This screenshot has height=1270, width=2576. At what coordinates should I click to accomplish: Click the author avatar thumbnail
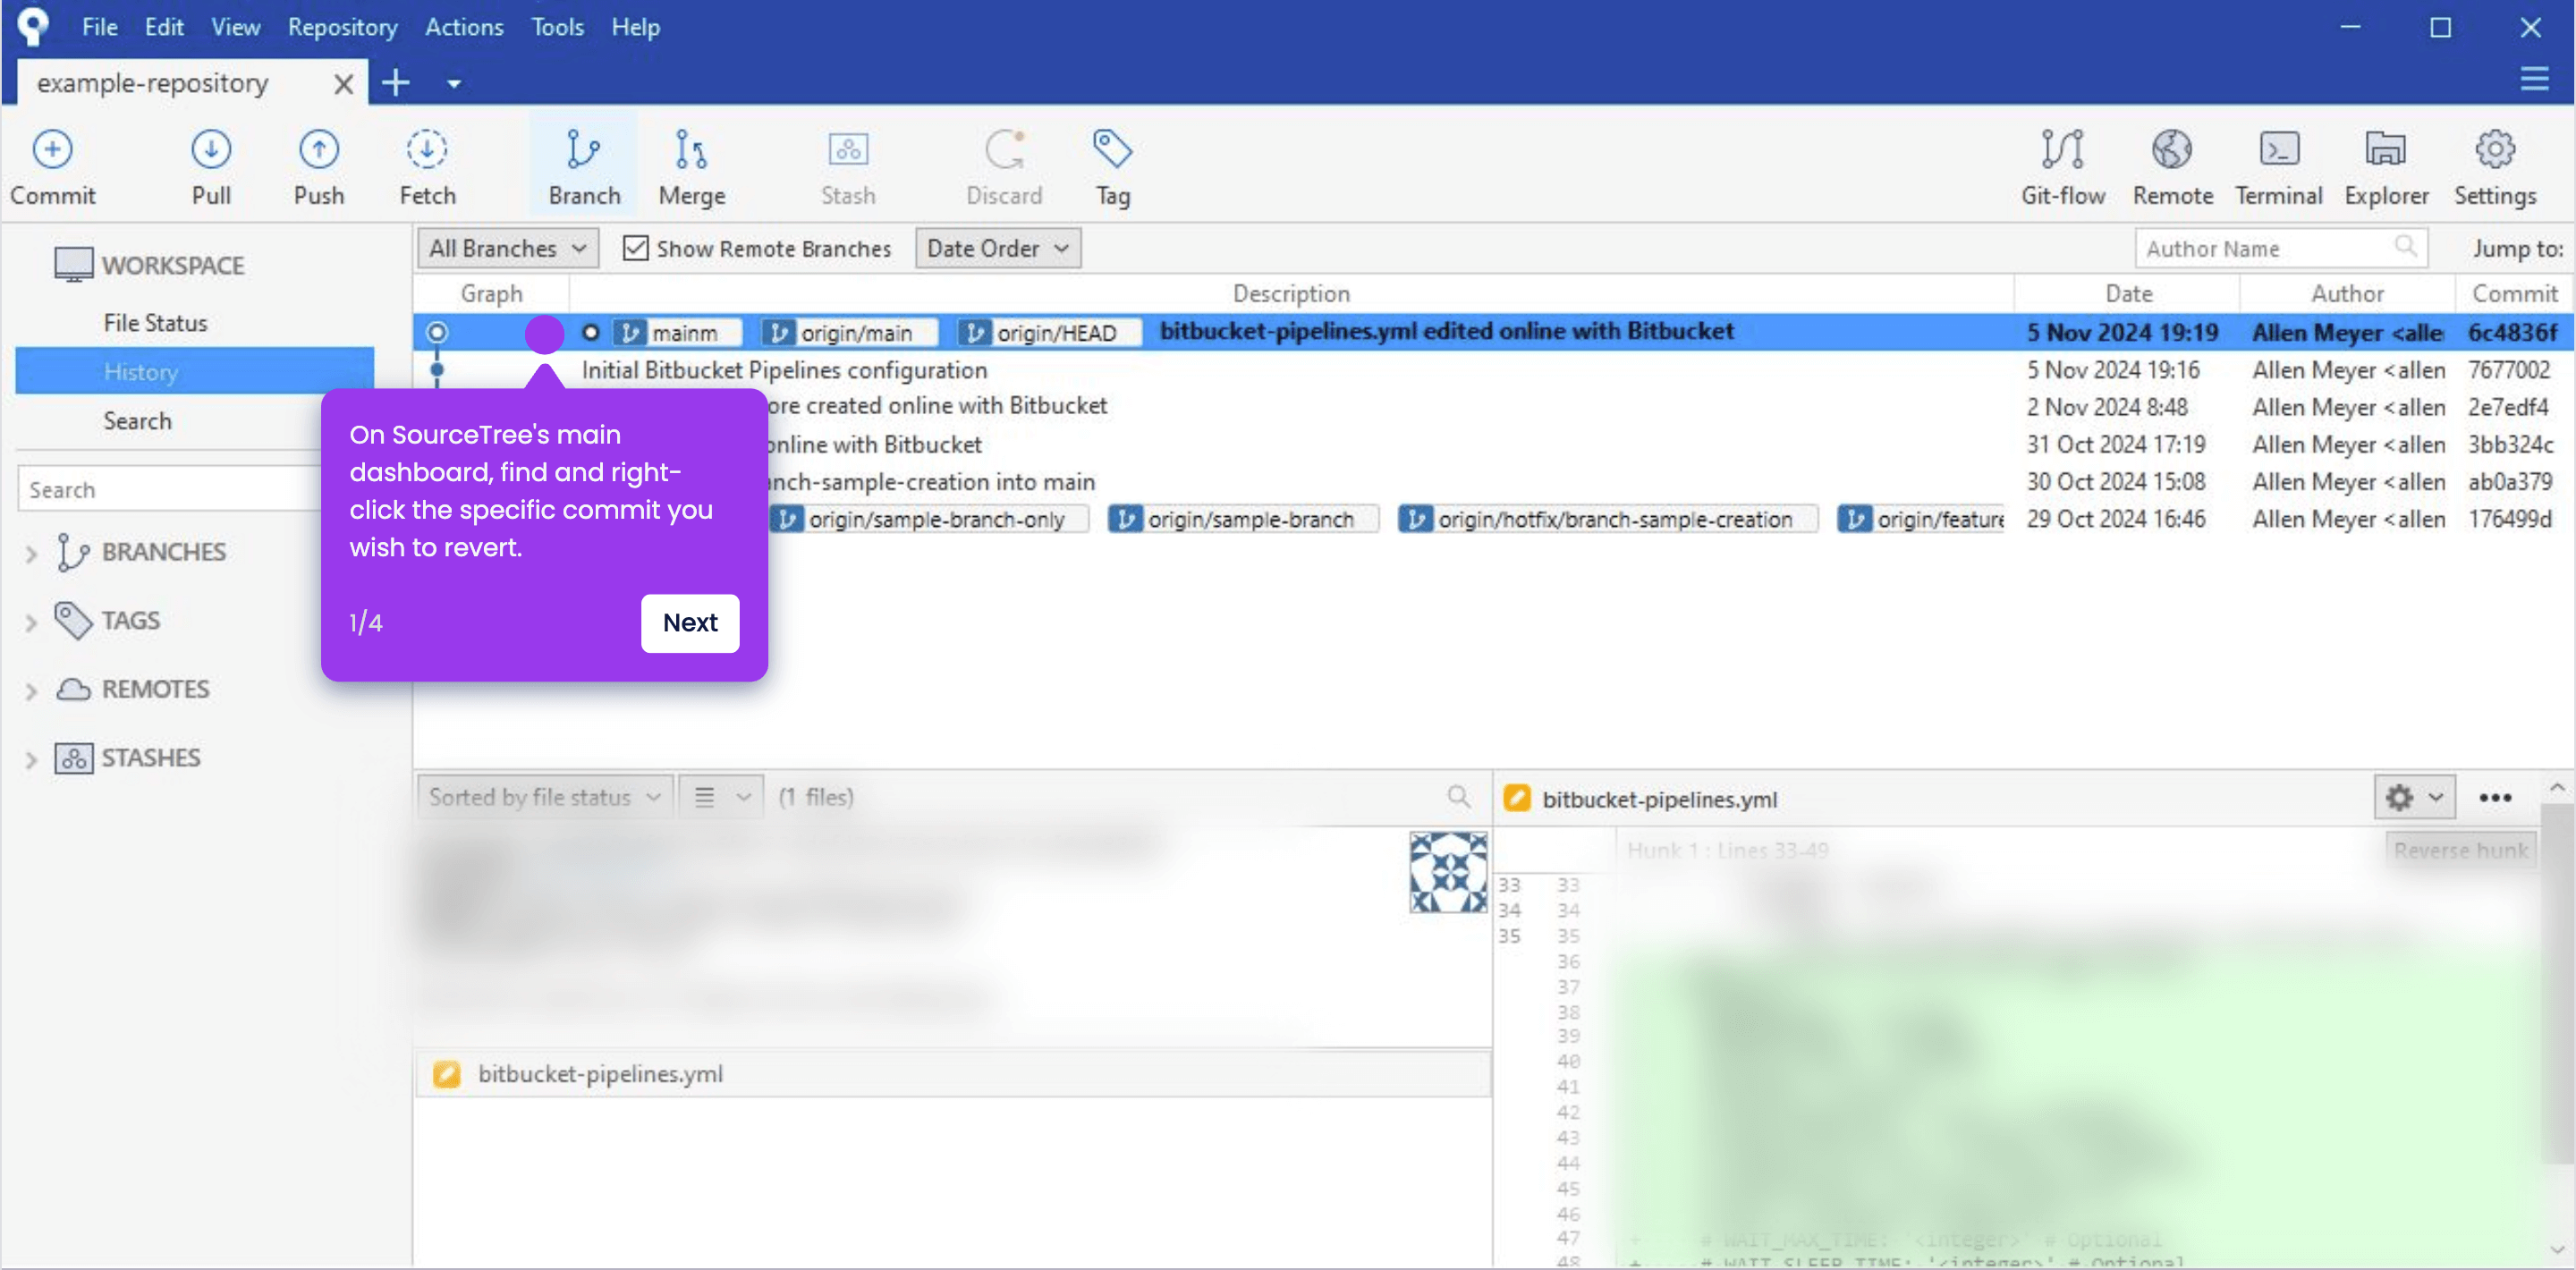point(1448,872)
